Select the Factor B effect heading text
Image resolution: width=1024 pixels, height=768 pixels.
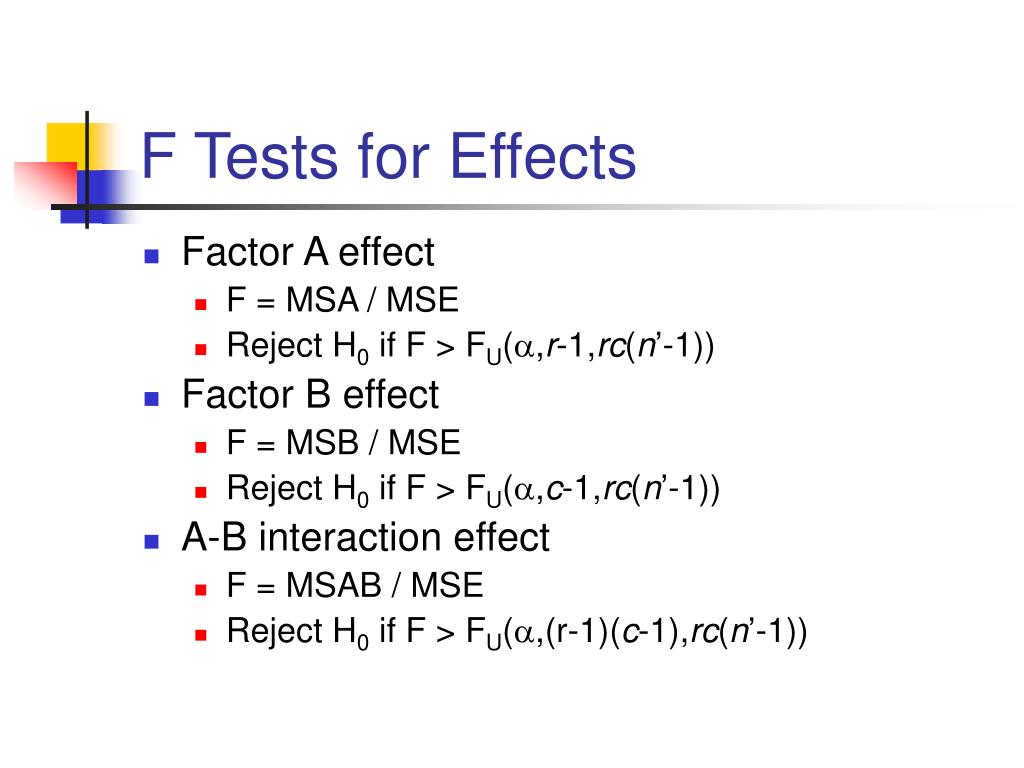click(310, 394)
